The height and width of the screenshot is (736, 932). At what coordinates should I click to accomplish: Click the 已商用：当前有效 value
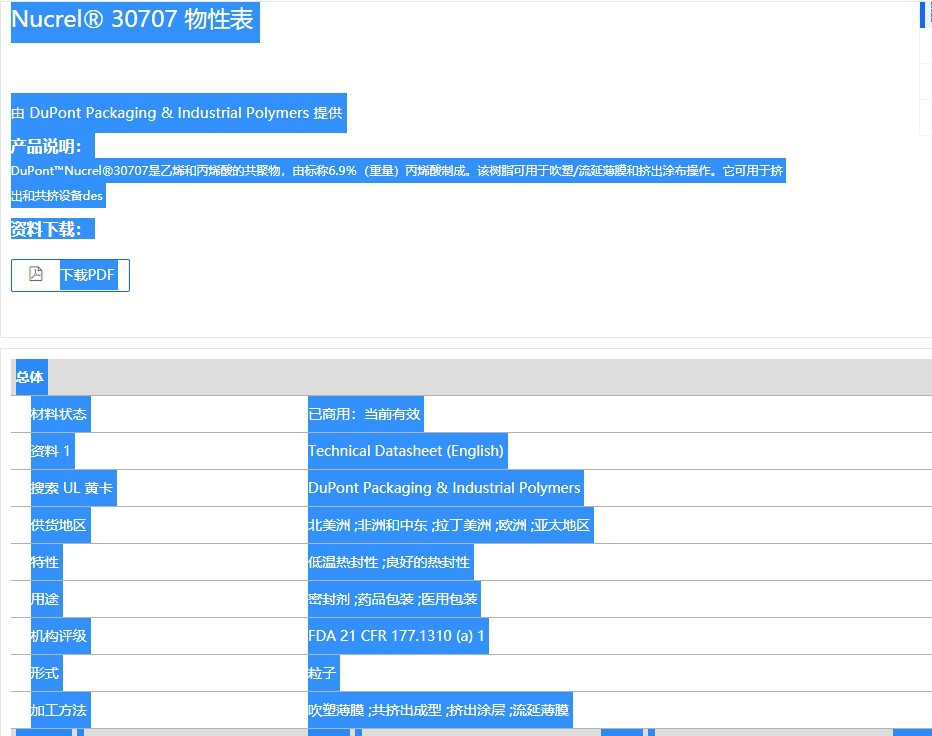coord(364,414)
